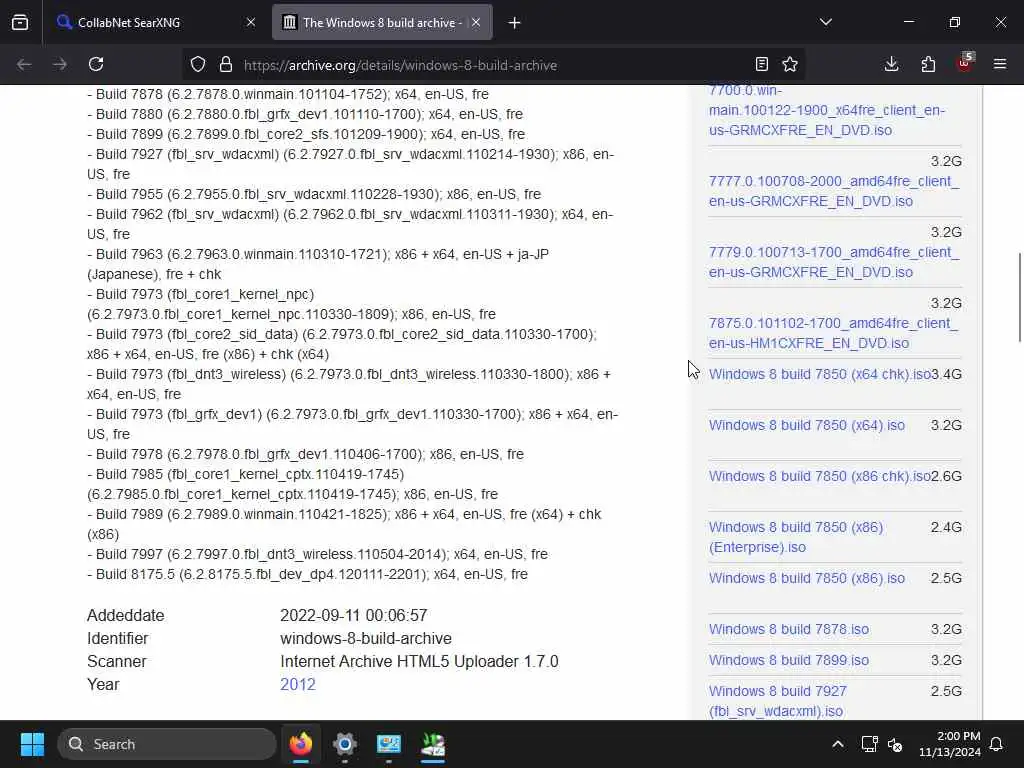Viewport: 1024px width, 768px height.
Task: Open 7700.0.winmain GRMCXFRE_EN_DVD.iso link
Action: (827, 110)
